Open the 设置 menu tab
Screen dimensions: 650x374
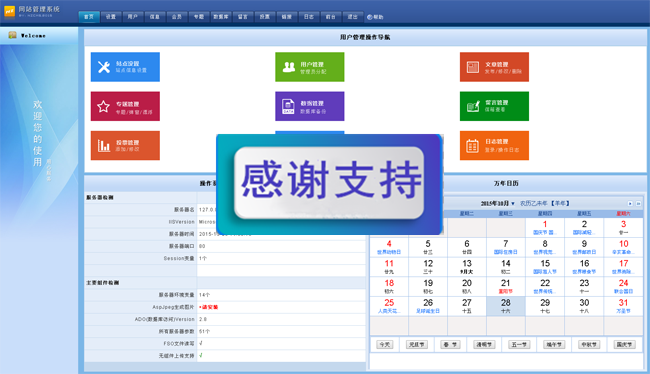click(111, 17)
